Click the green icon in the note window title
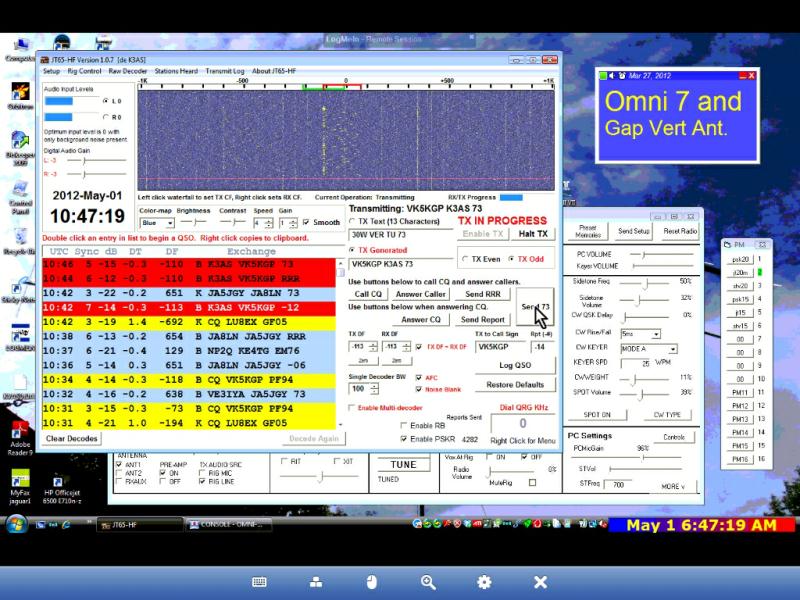This screenshot has width=800, height=600. pos(603,76)
